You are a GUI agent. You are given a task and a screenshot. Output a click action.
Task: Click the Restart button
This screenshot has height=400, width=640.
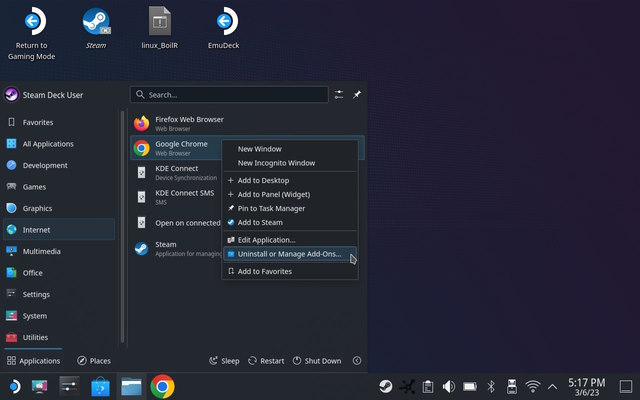pos(266,361)
